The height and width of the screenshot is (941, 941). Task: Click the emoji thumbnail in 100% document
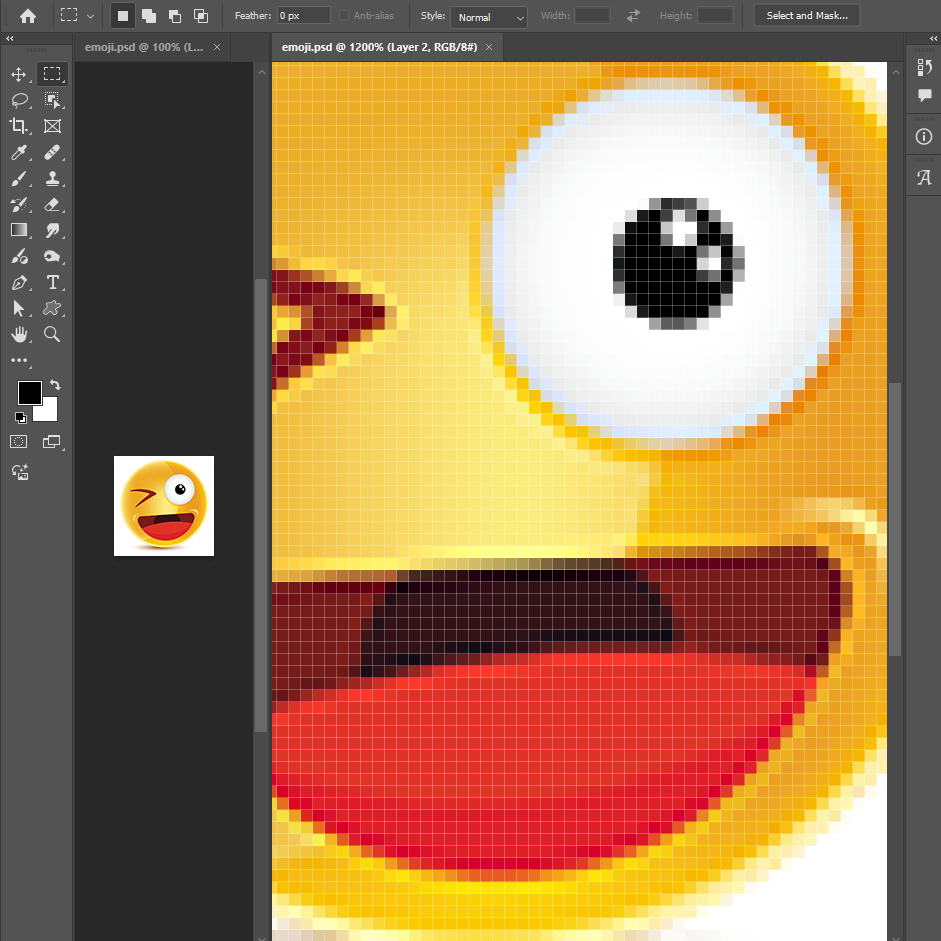coord(164,506)
